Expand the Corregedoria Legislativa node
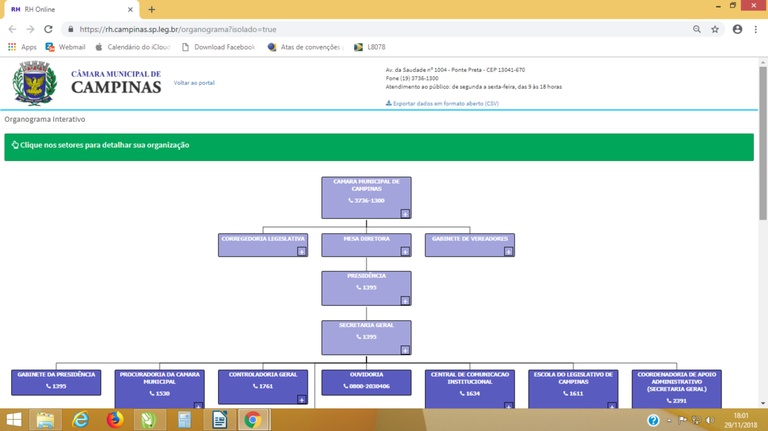The image size is (768, 431). [302, 251]
